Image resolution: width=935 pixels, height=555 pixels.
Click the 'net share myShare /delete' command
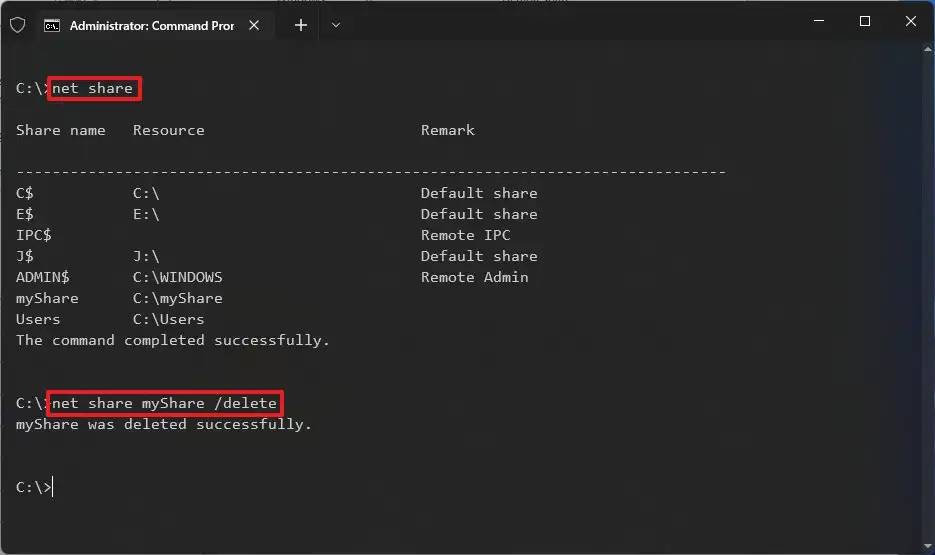[x=165, y=403]
